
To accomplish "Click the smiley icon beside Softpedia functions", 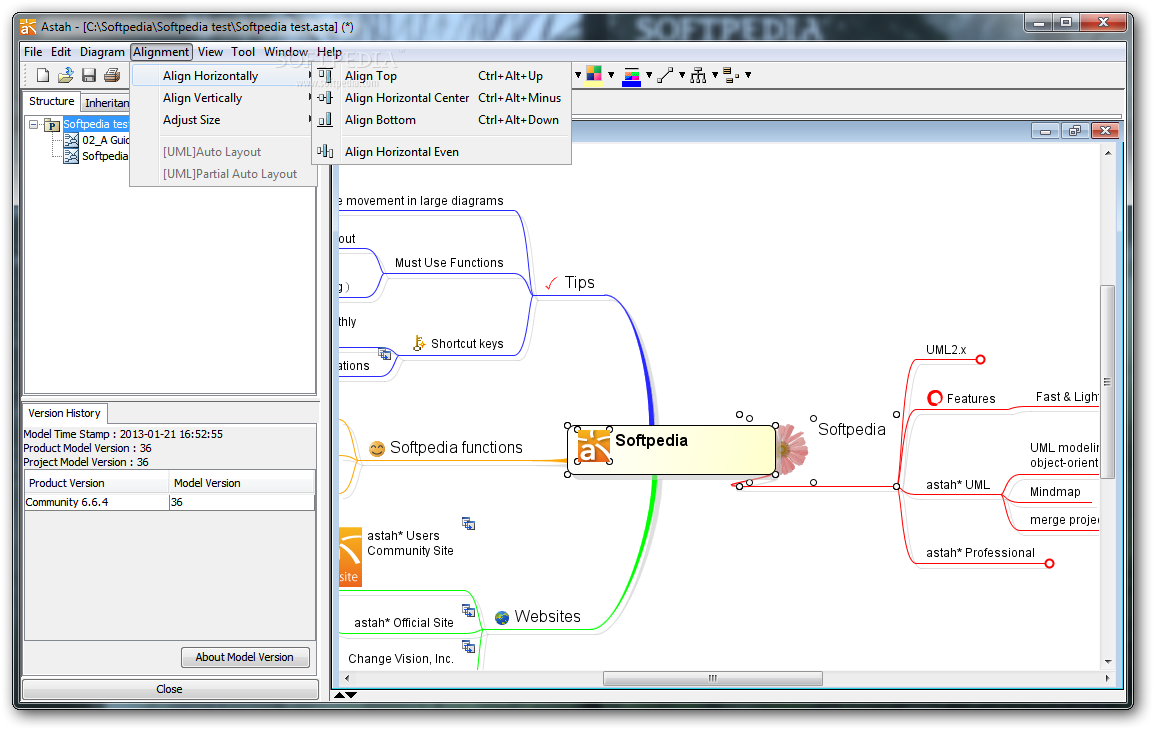I will [x=377, y=448].
